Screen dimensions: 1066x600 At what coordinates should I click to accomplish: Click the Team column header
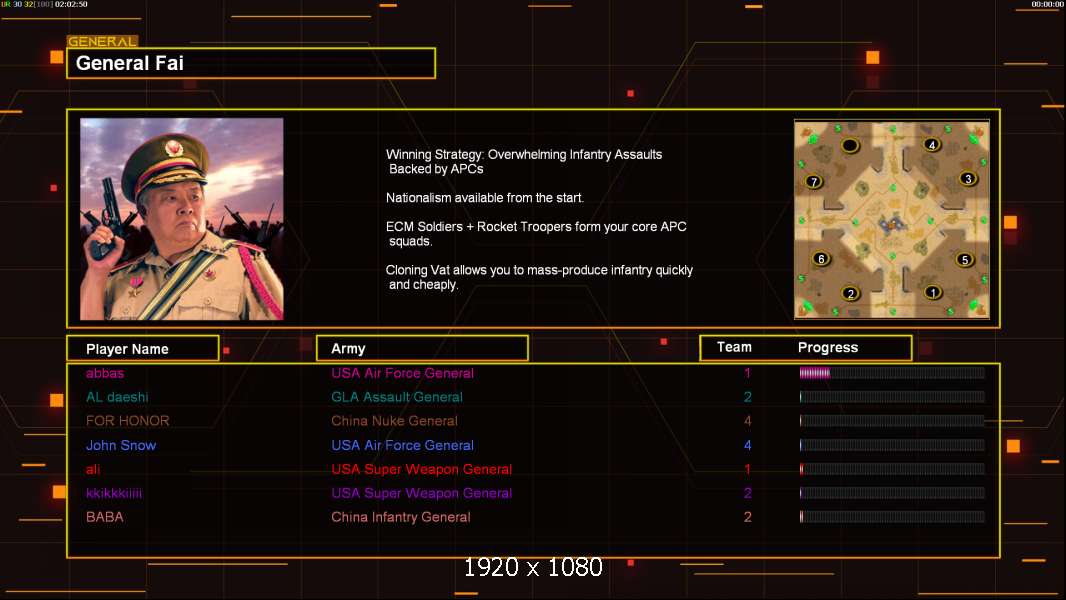(734, 347)
